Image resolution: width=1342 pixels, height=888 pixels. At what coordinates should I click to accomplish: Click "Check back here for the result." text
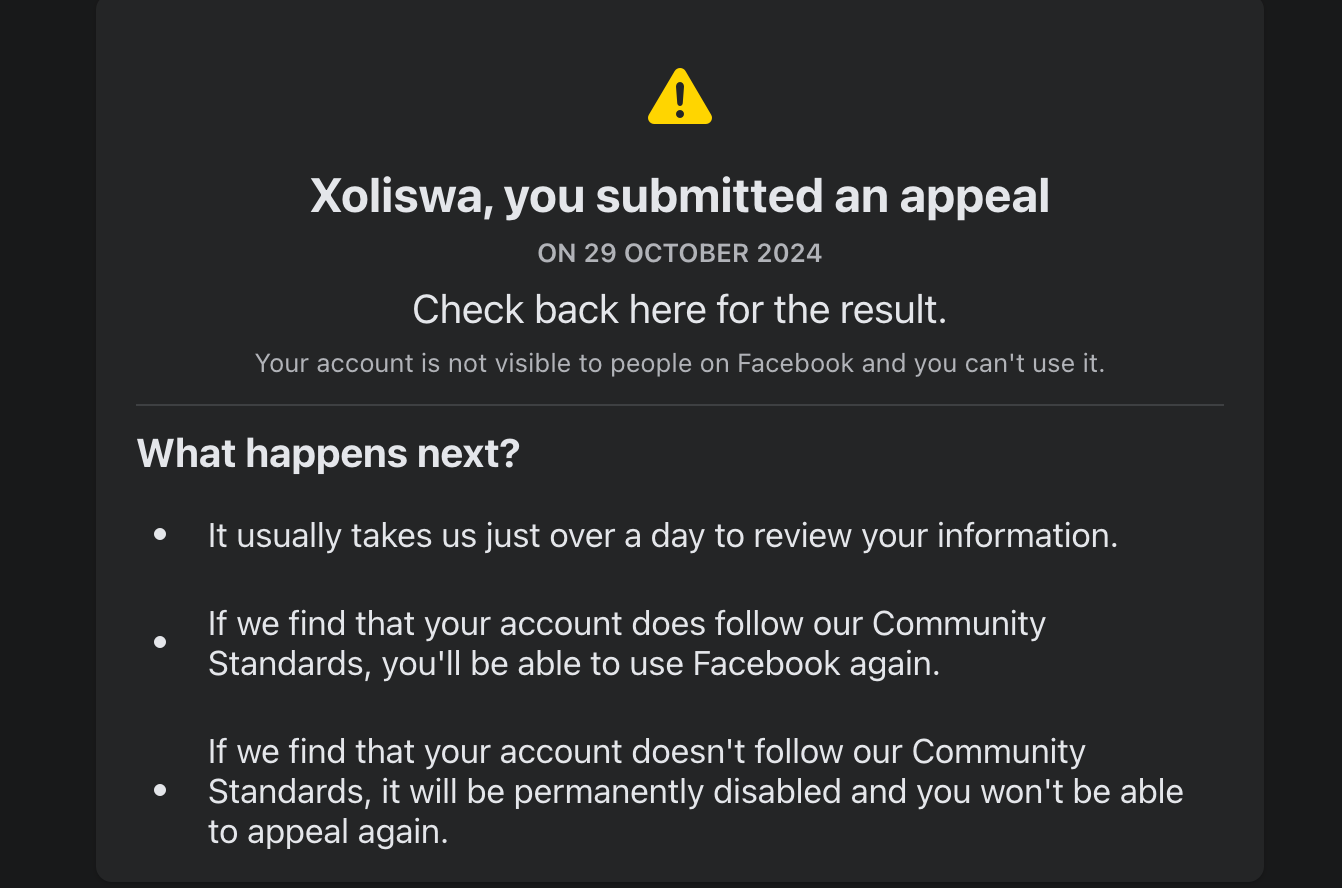coord(680,310)
